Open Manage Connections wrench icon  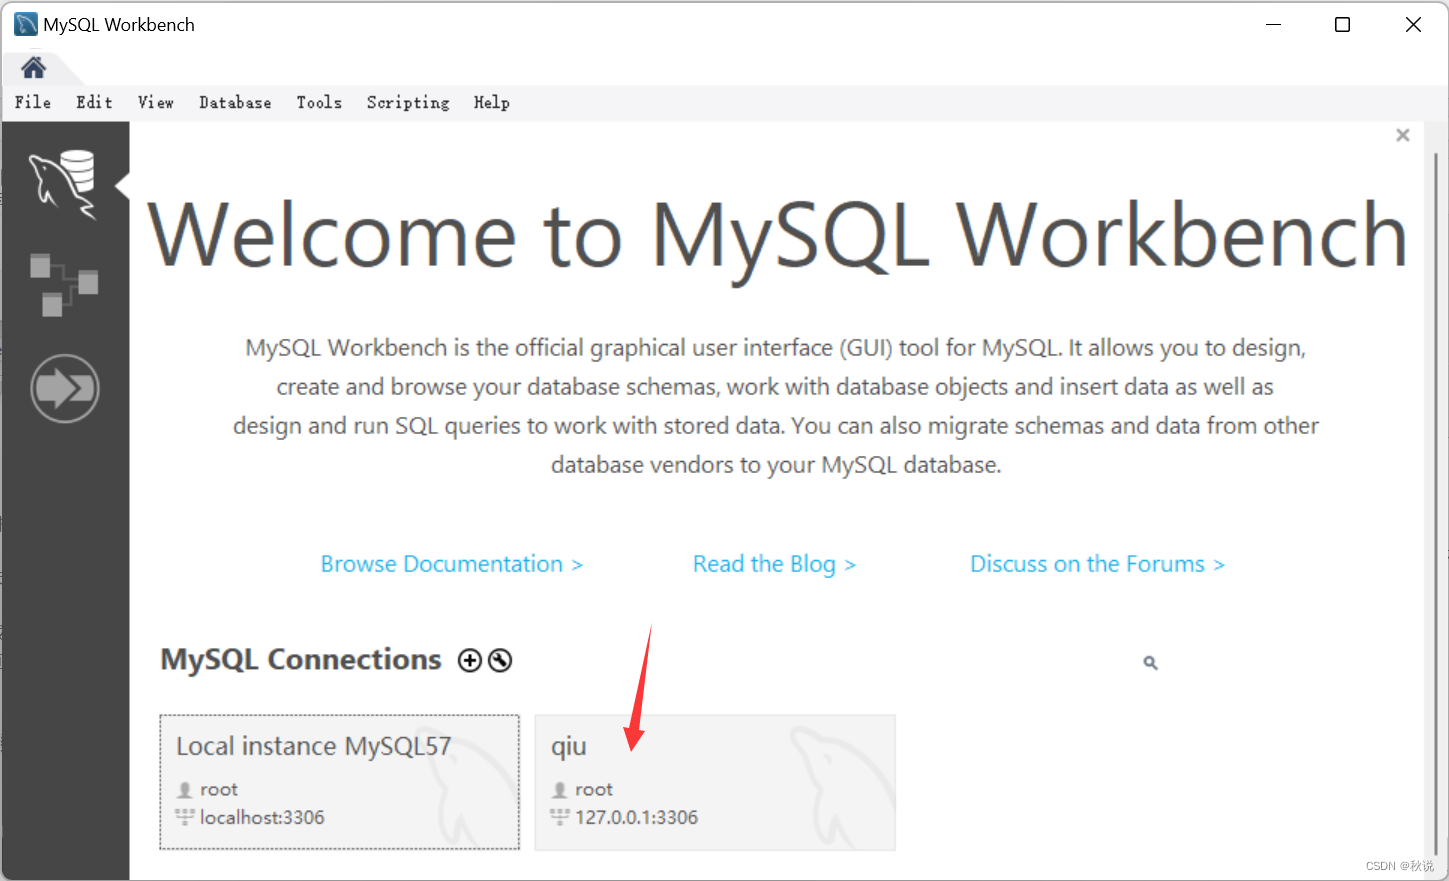pos(500,660)
